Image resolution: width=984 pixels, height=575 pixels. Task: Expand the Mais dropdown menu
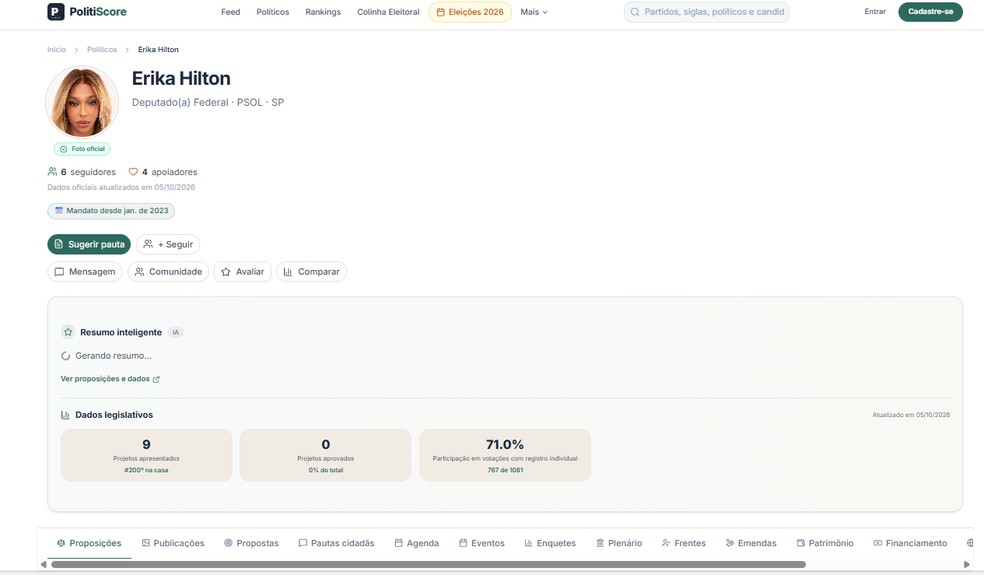[x=533, y=12]
